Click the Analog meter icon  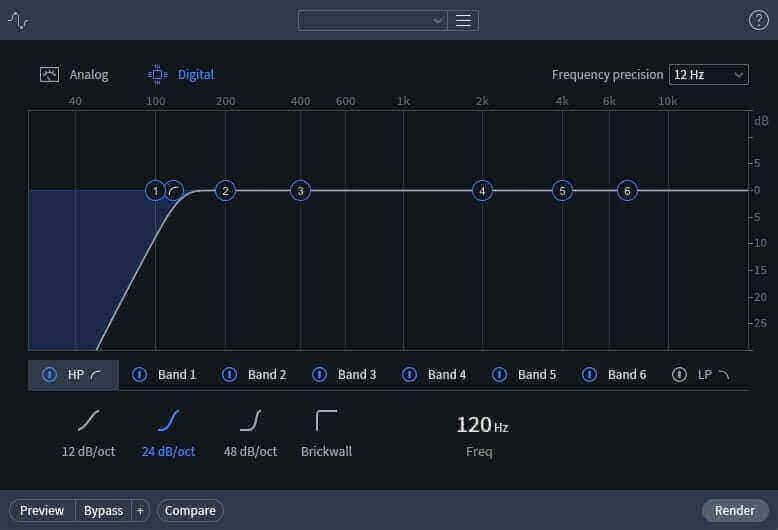tap(49, 74)
